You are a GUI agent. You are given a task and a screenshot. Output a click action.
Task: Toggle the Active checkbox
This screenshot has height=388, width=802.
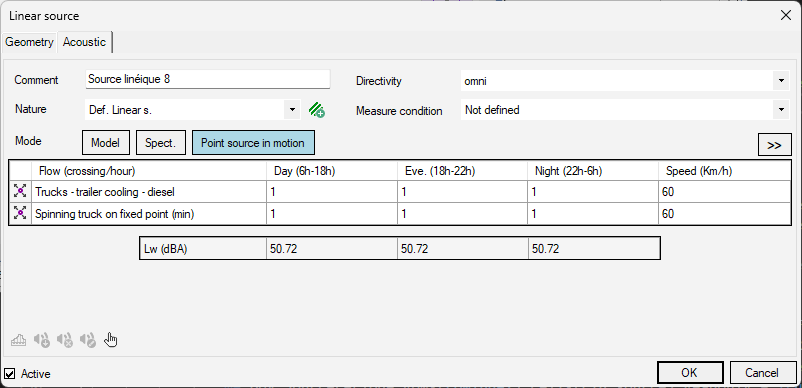(x=9, y=374)
